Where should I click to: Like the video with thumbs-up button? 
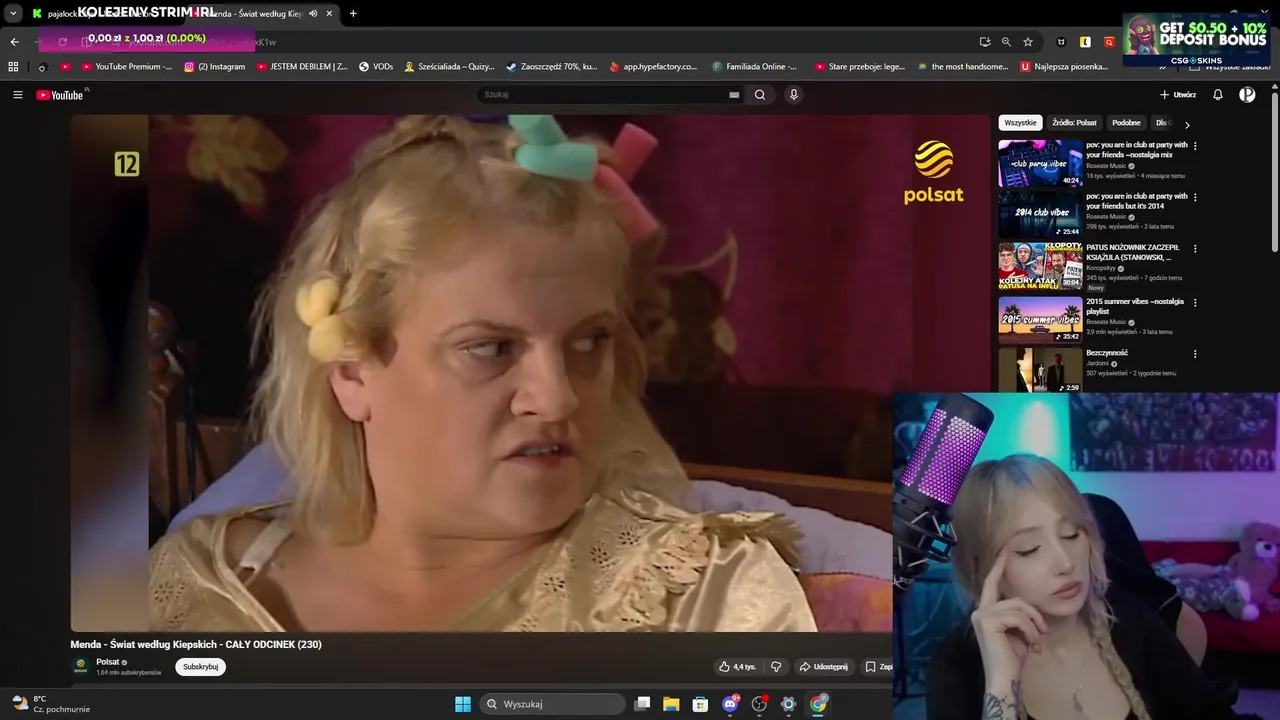[x=737, y=667]
